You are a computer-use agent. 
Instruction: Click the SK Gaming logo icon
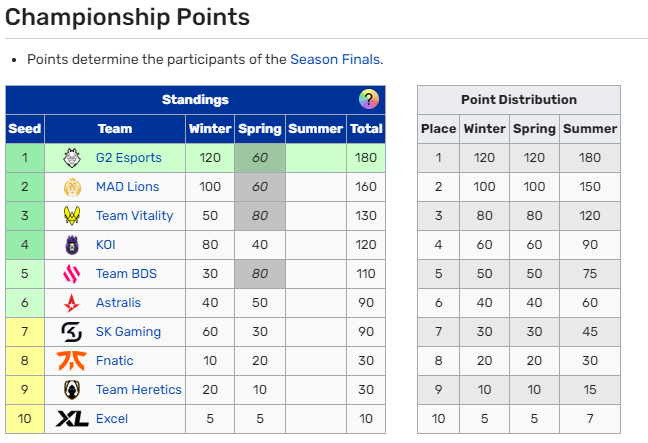point(72,332)
